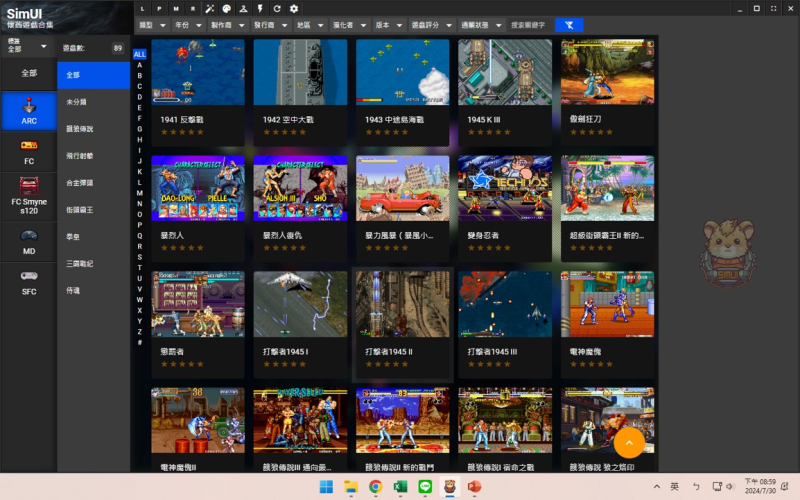Select the 三國戰紀 category
This screenshot has width=800, height=500.
pos(93,264)
